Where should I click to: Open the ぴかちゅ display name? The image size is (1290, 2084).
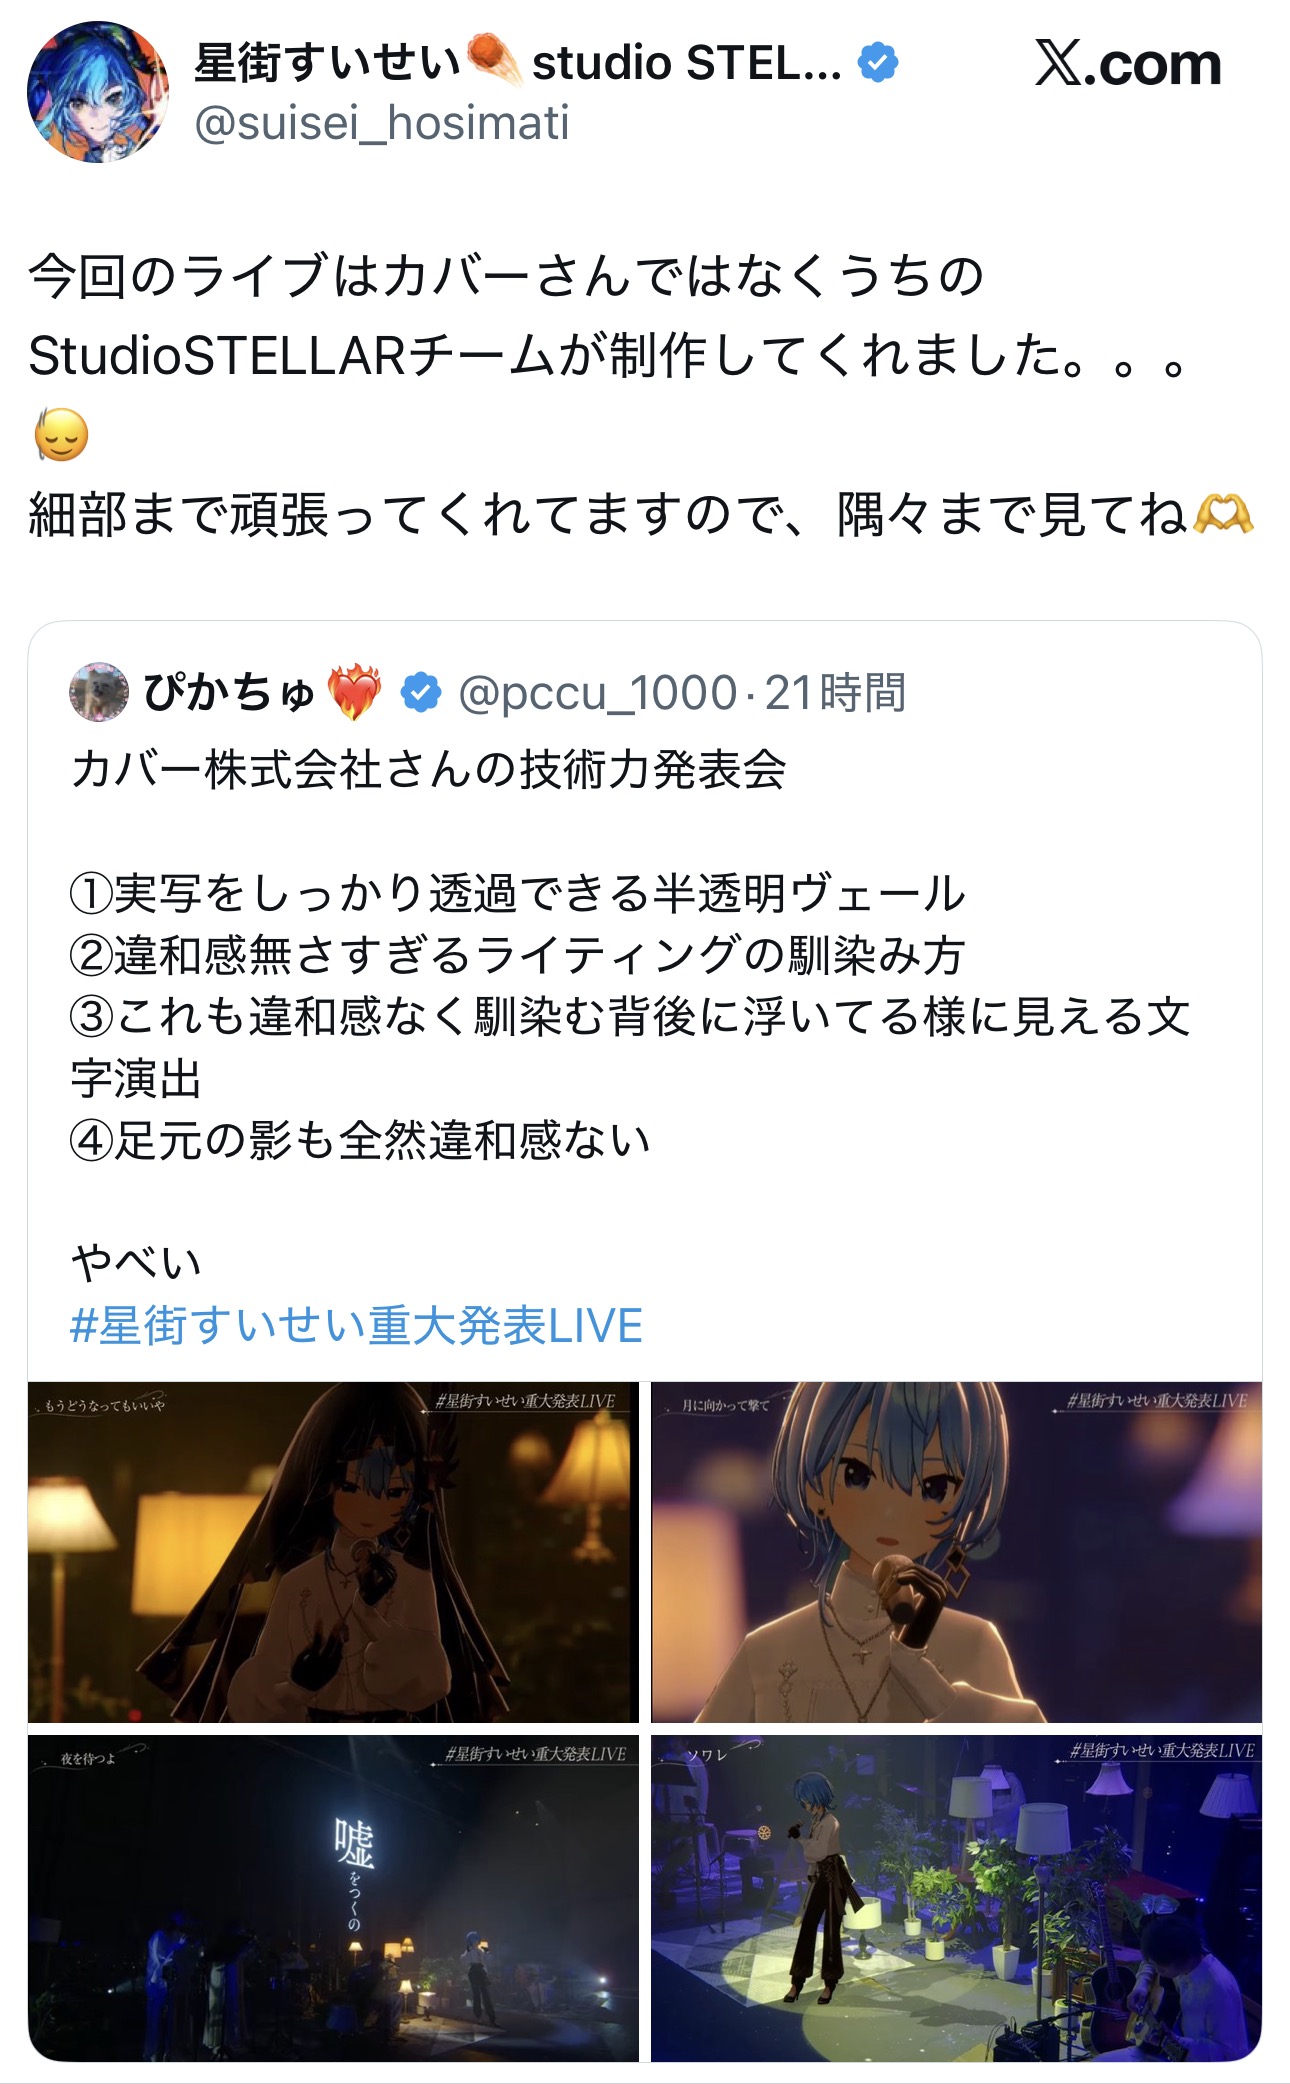(x=230, y=692)
